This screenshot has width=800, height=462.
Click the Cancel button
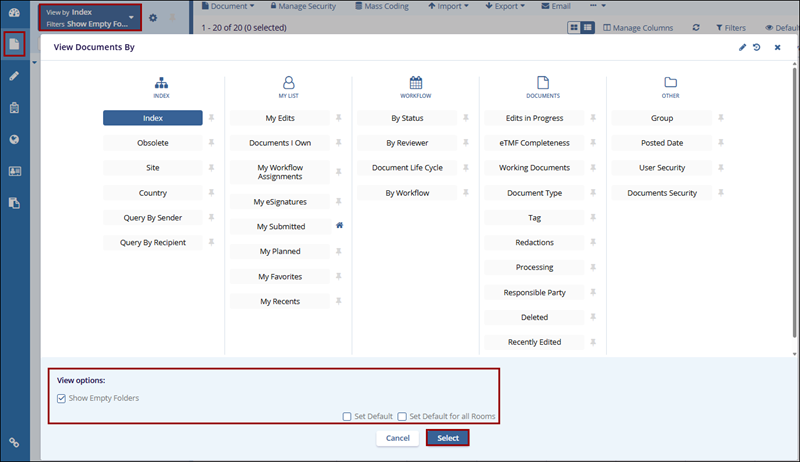click(x=397, y=438)
